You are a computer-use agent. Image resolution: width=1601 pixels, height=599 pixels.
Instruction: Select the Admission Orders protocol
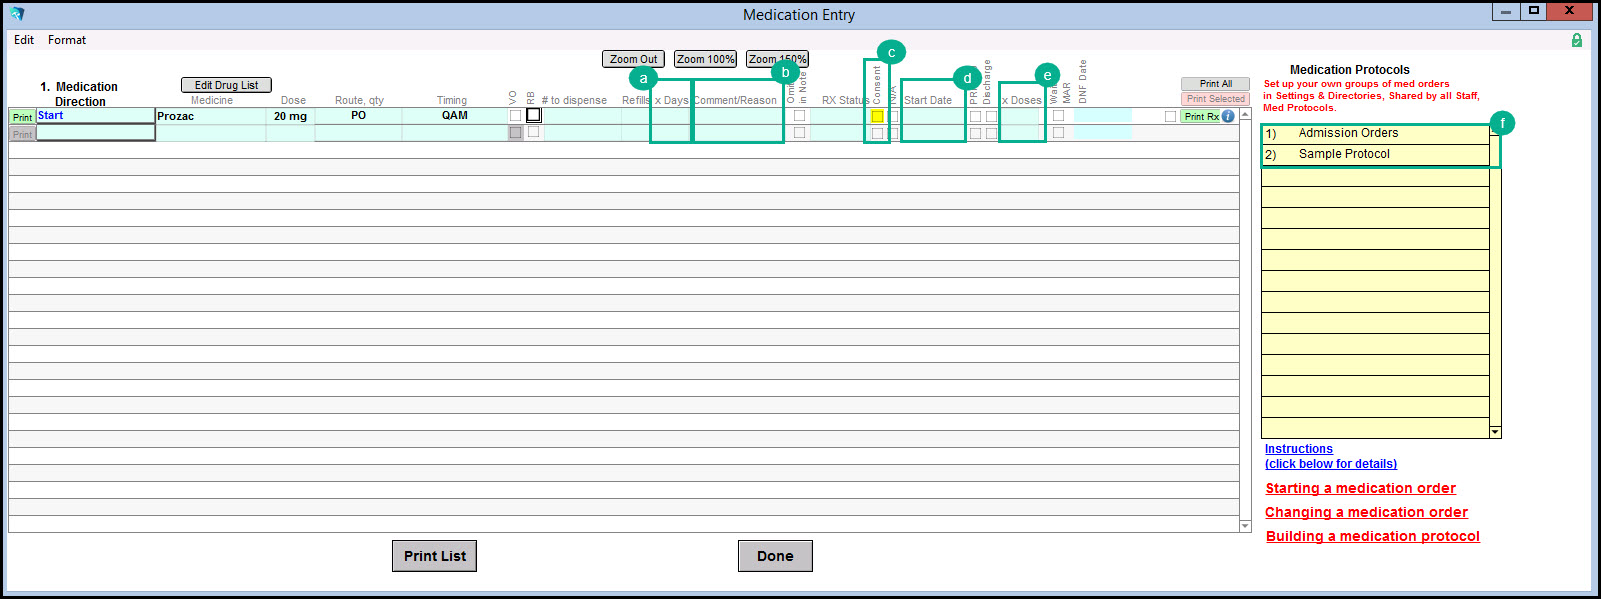[1375, 133]
